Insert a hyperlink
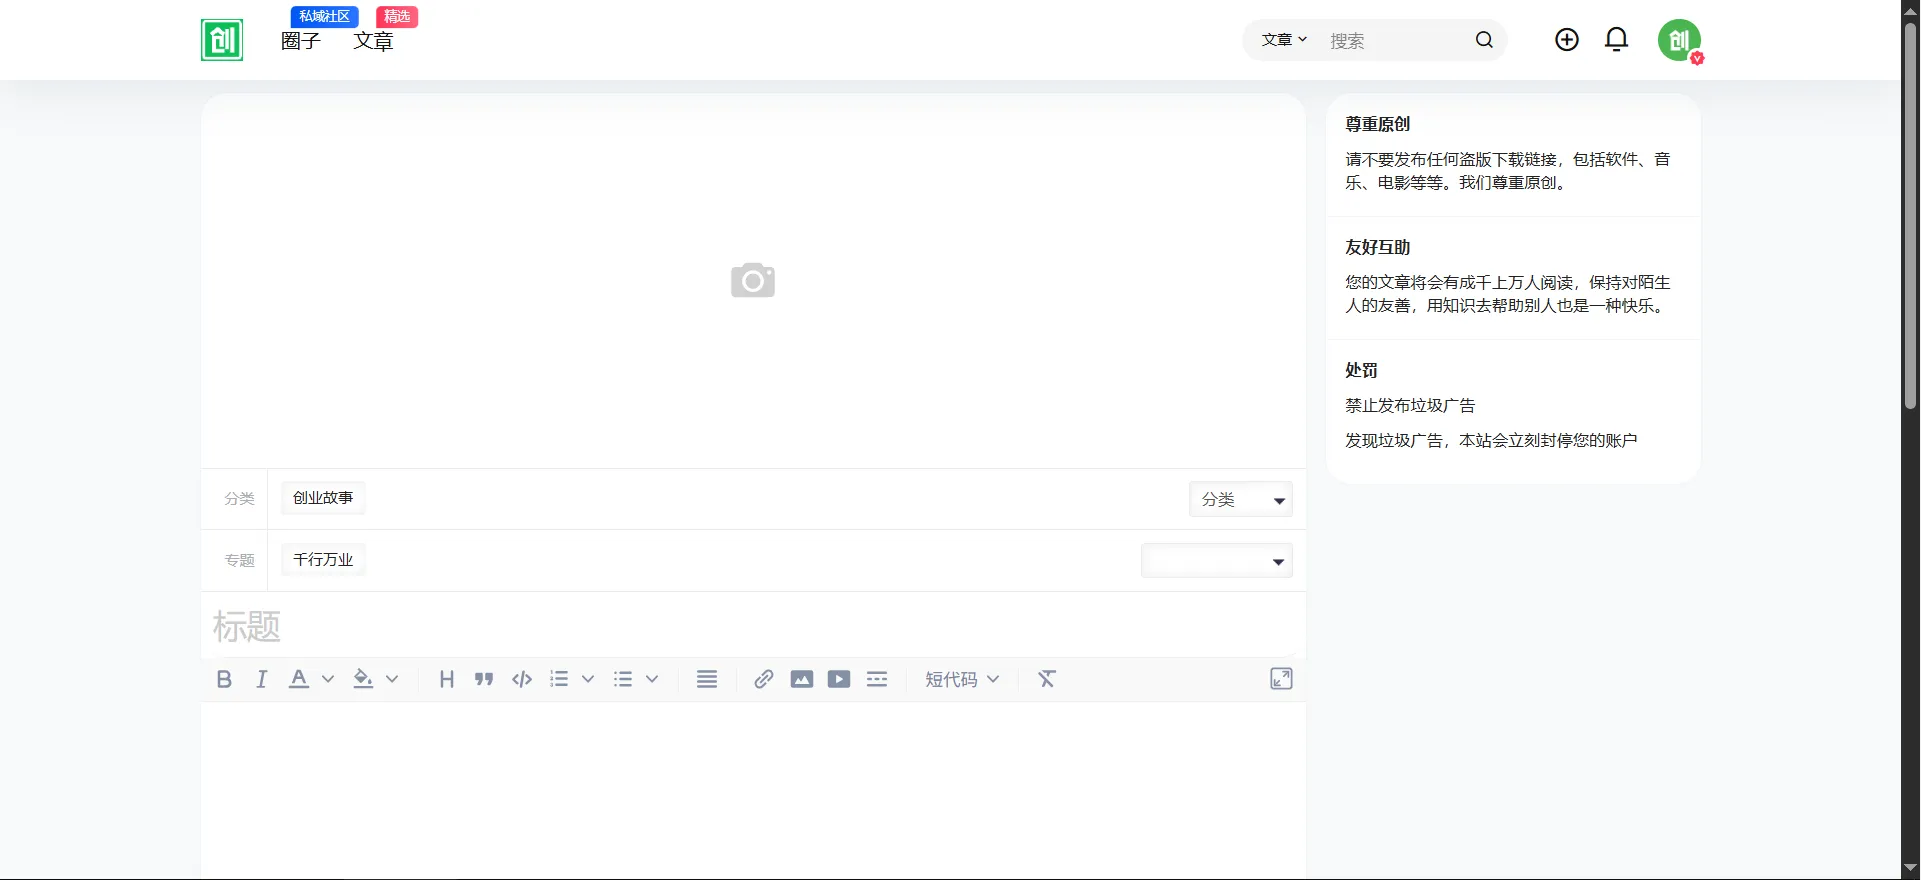 tap(764, 679)
